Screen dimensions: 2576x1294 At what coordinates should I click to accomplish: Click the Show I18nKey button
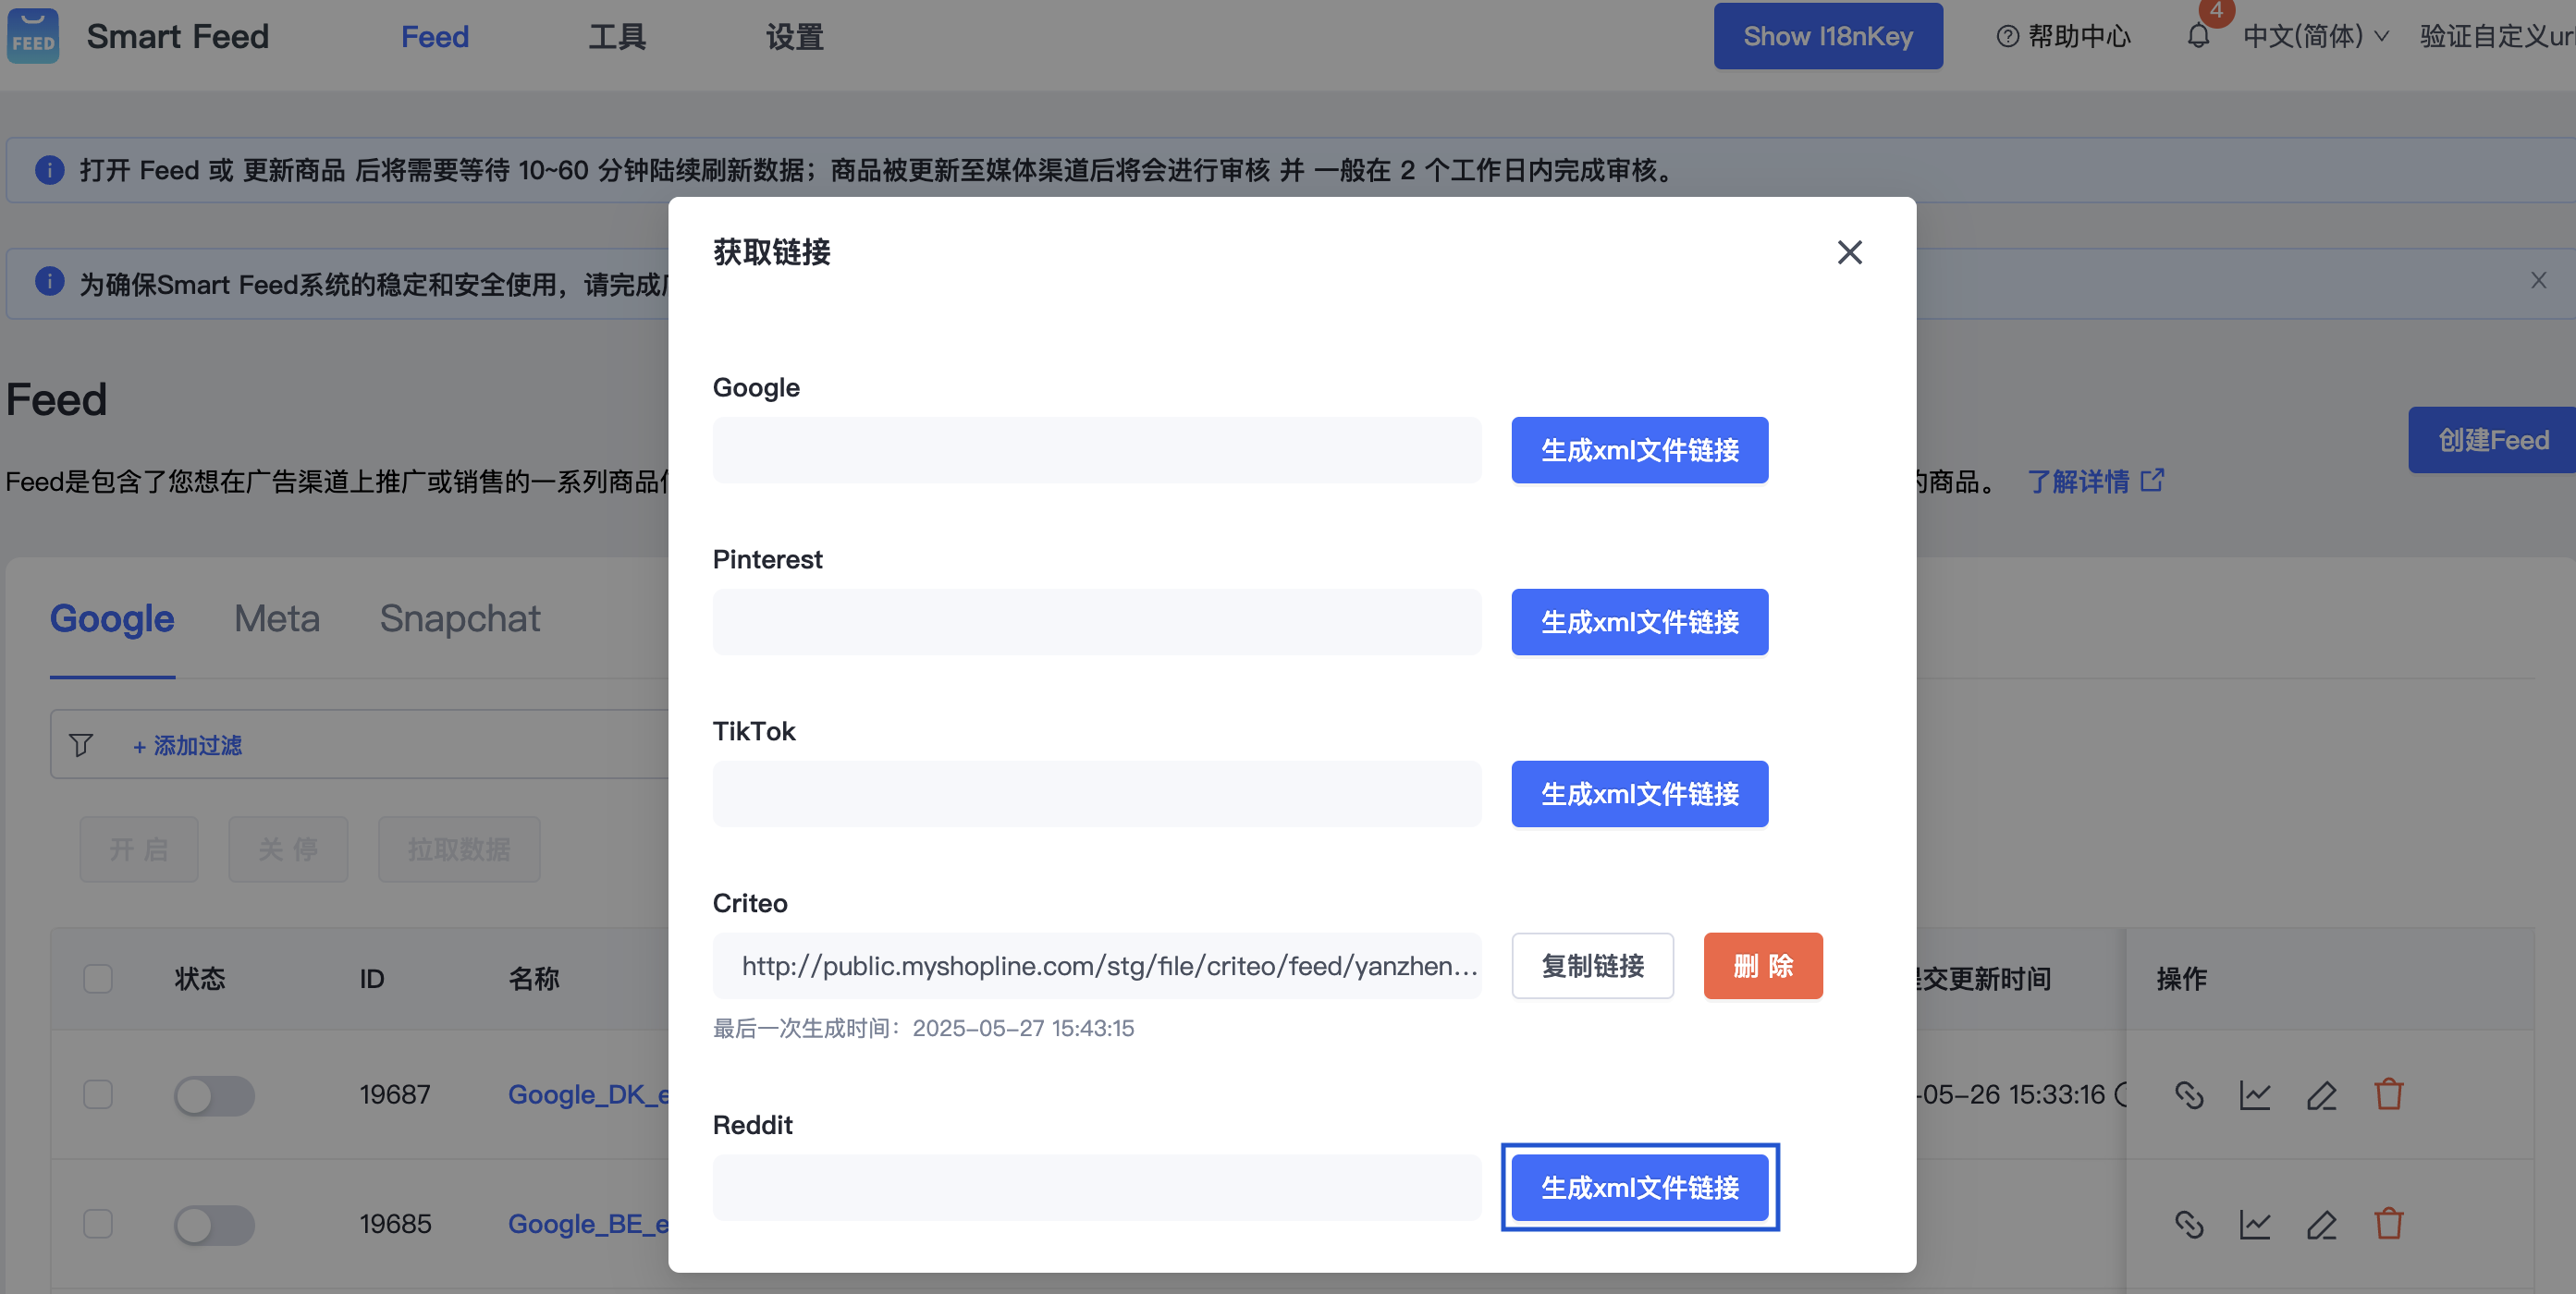(x=1828, y=36)
